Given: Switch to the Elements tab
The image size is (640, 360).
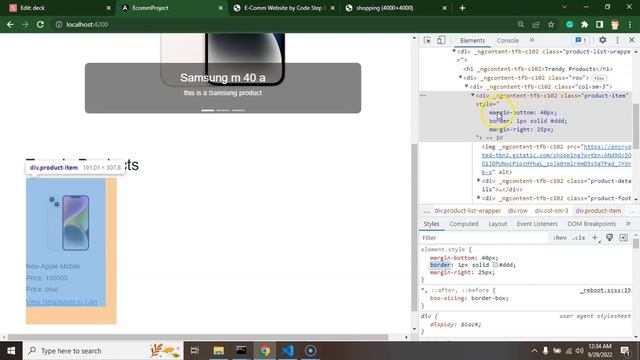Looking at the screenshot, I should pos(472,40).
